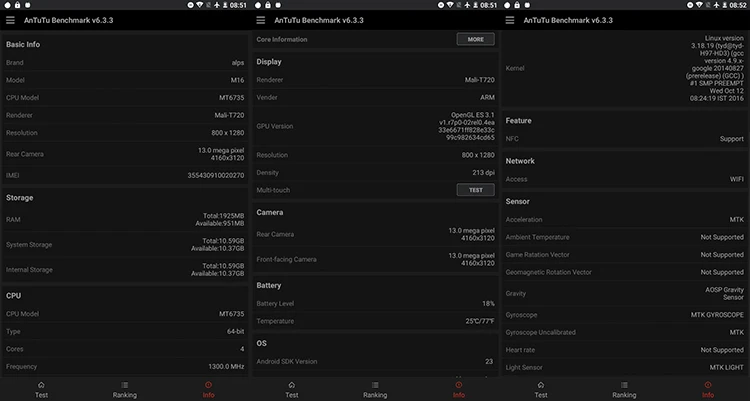Click the Cores value 4
The height and width of the screenshot is (401, 750).
tap(242, 349)
